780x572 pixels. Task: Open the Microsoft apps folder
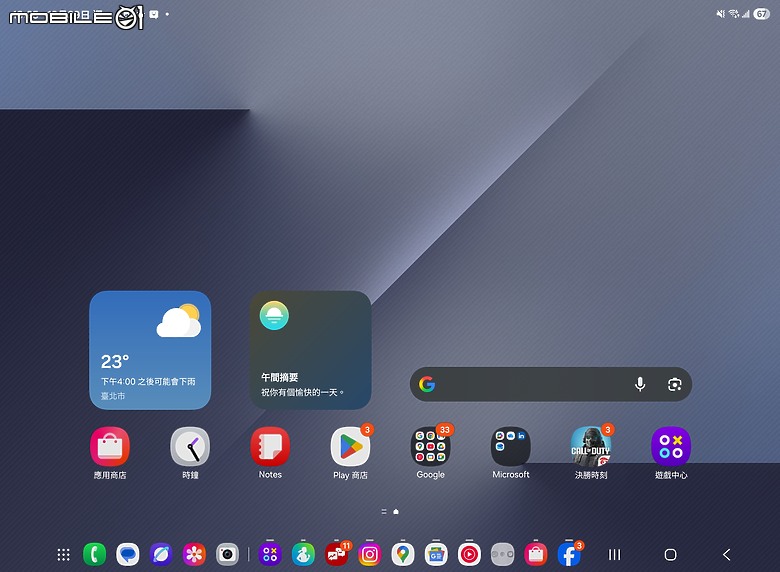[510, 446]
